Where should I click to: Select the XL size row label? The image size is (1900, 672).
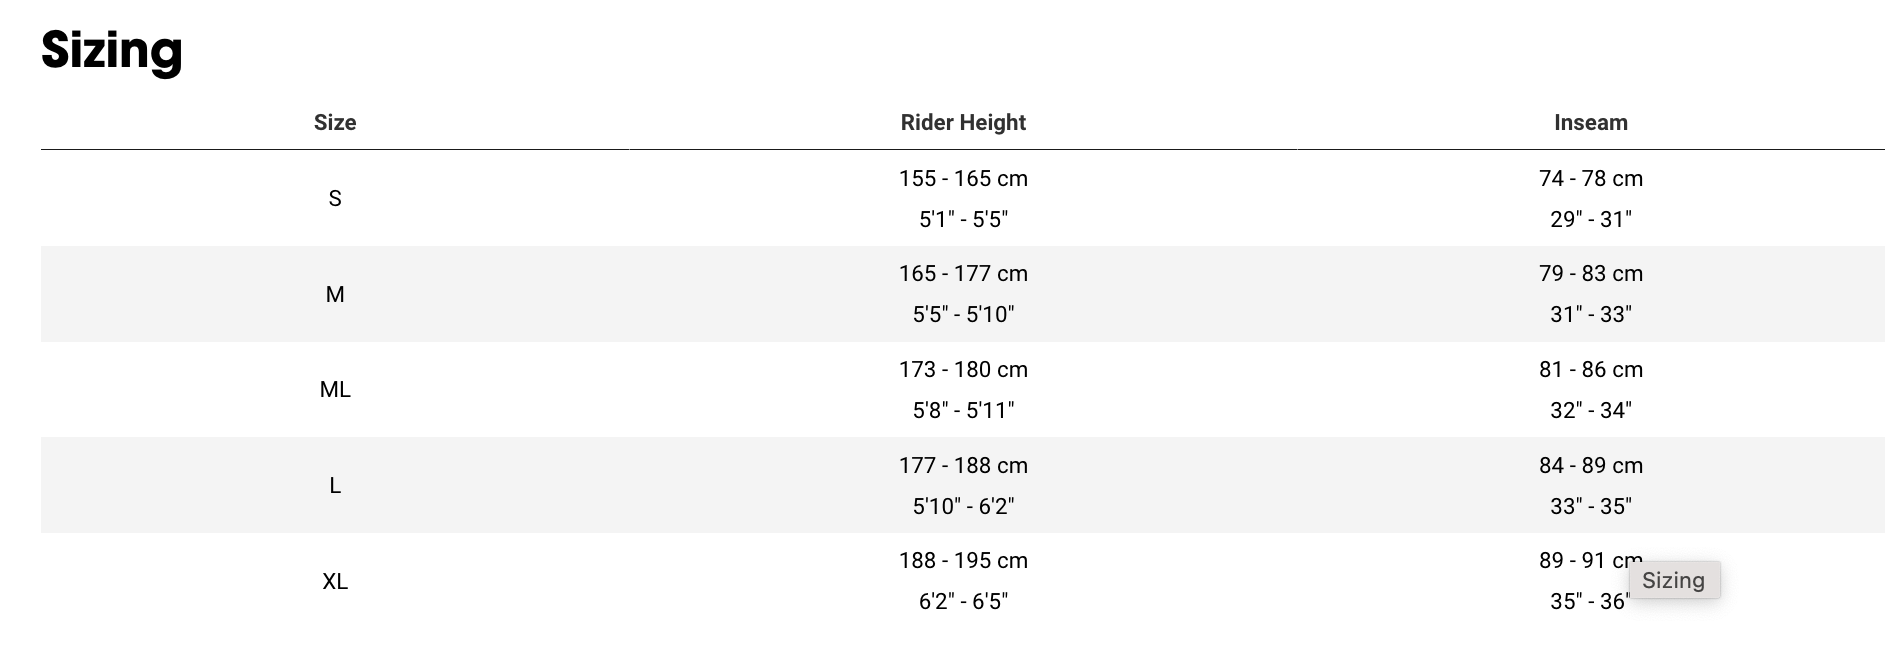pos(335,581)
